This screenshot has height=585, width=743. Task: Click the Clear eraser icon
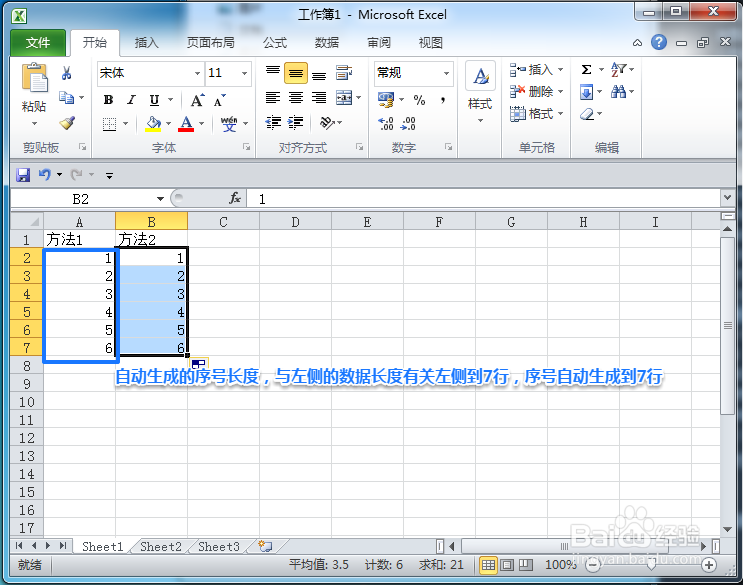click(x=587, y=114)
